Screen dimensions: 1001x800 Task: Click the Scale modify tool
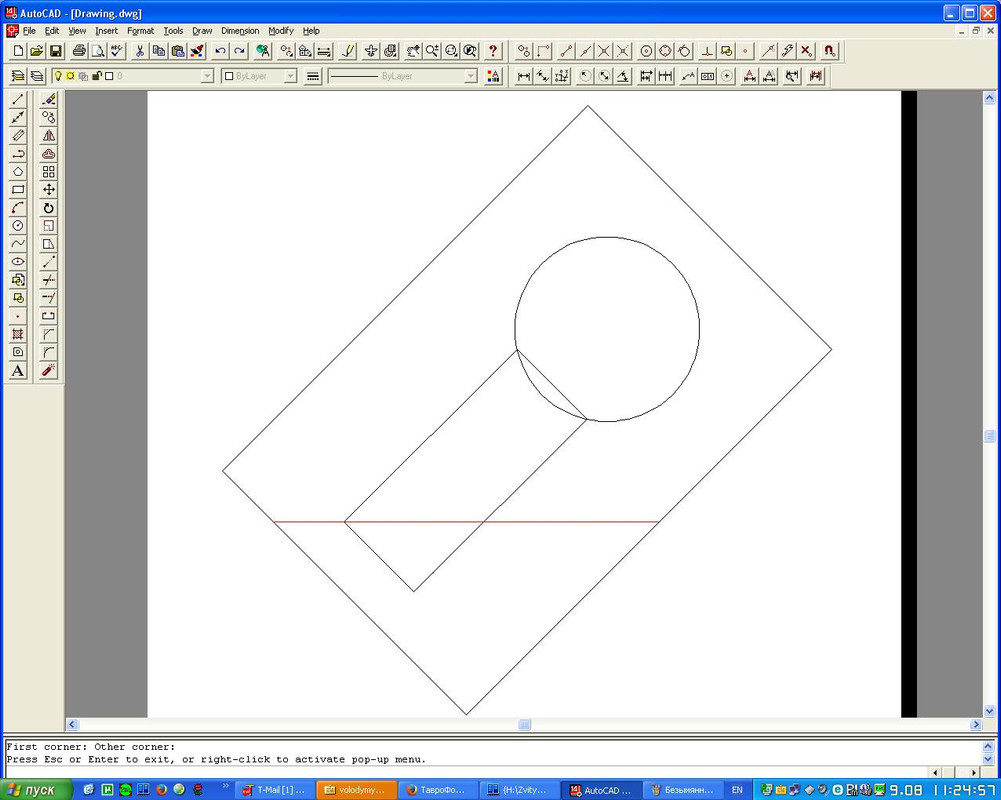tap(49, 225)
